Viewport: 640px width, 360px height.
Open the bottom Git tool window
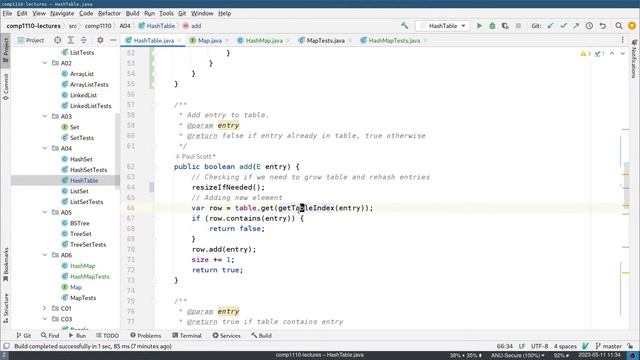coord(24,336)
